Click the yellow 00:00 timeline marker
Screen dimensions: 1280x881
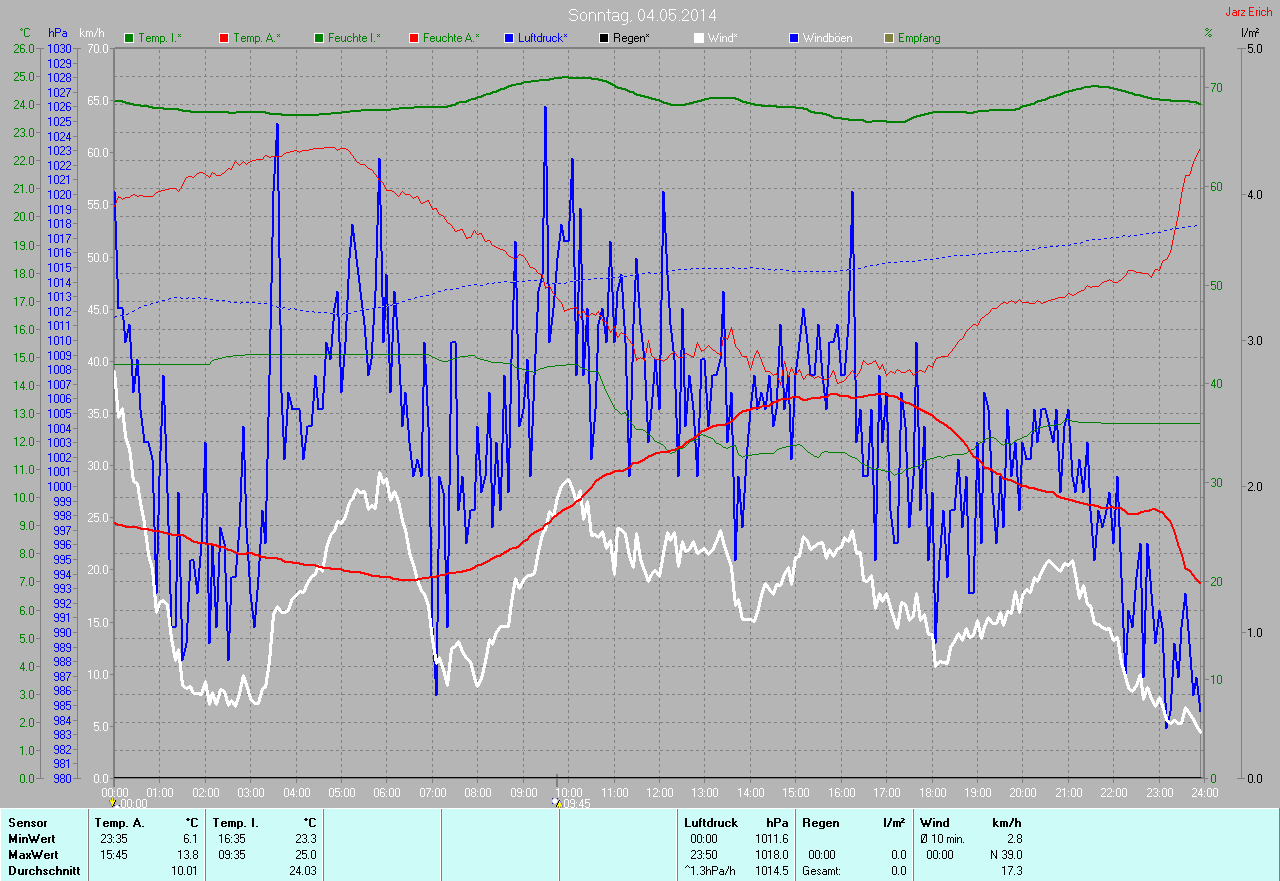(x=113, y=802)
